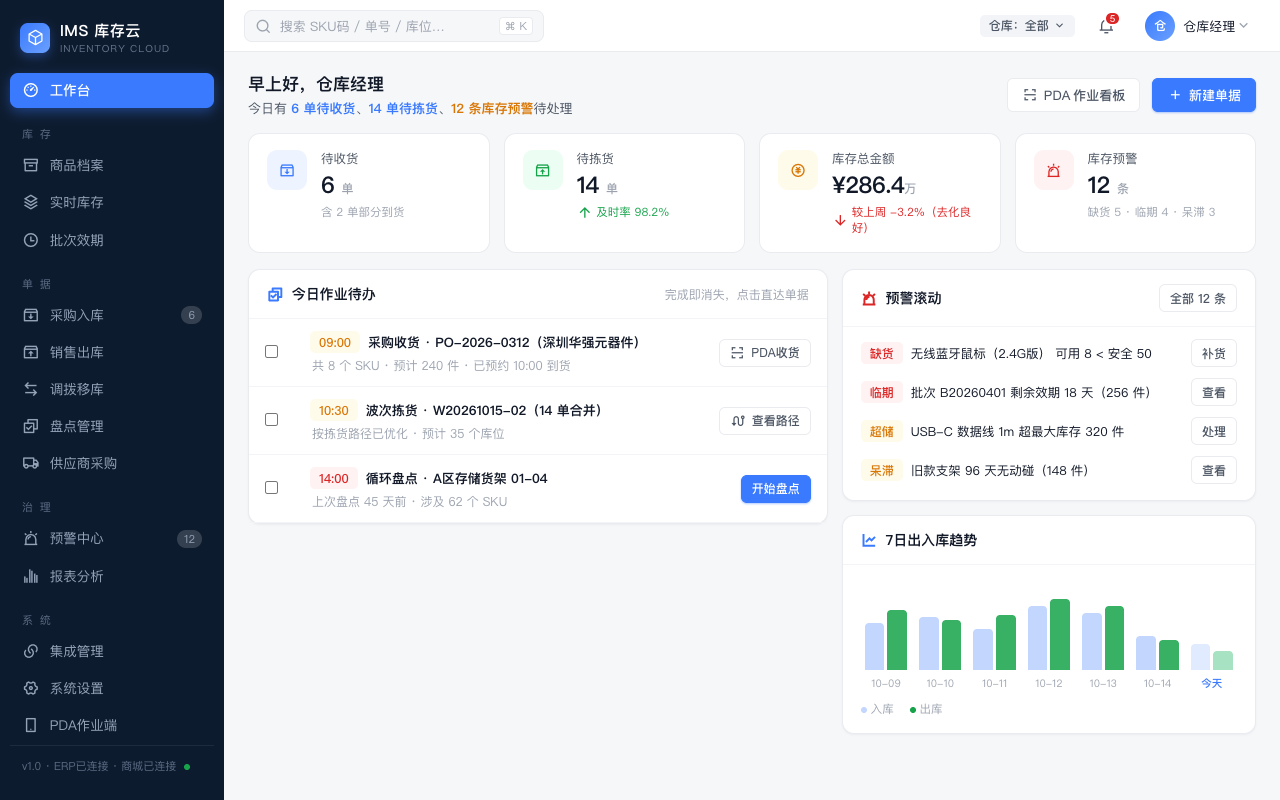The height and width of the screenshot is (800, 1280).
Task: Open 系统设置 in sidebar
Action: (112, 688)
